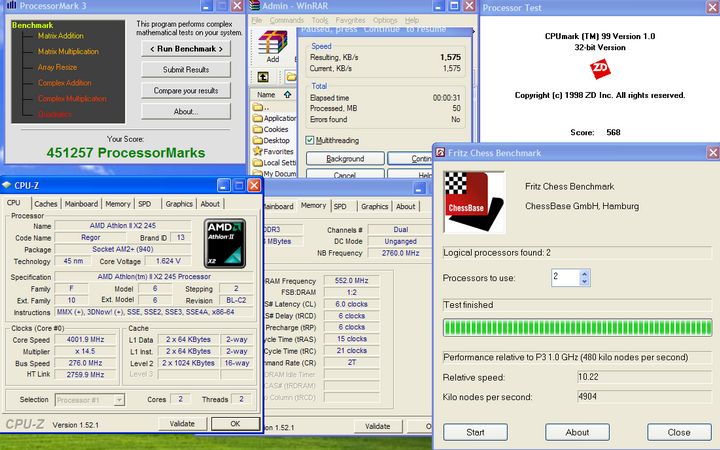The width and height of the screenshot is (720, 450).
Task: Open the Tools menu in WinRAR
Action: point(320,20)
